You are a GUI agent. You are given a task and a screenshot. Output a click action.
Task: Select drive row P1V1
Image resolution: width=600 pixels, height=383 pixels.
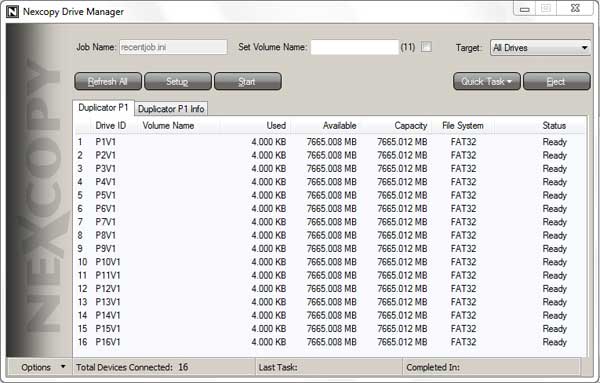pos(330,142)
